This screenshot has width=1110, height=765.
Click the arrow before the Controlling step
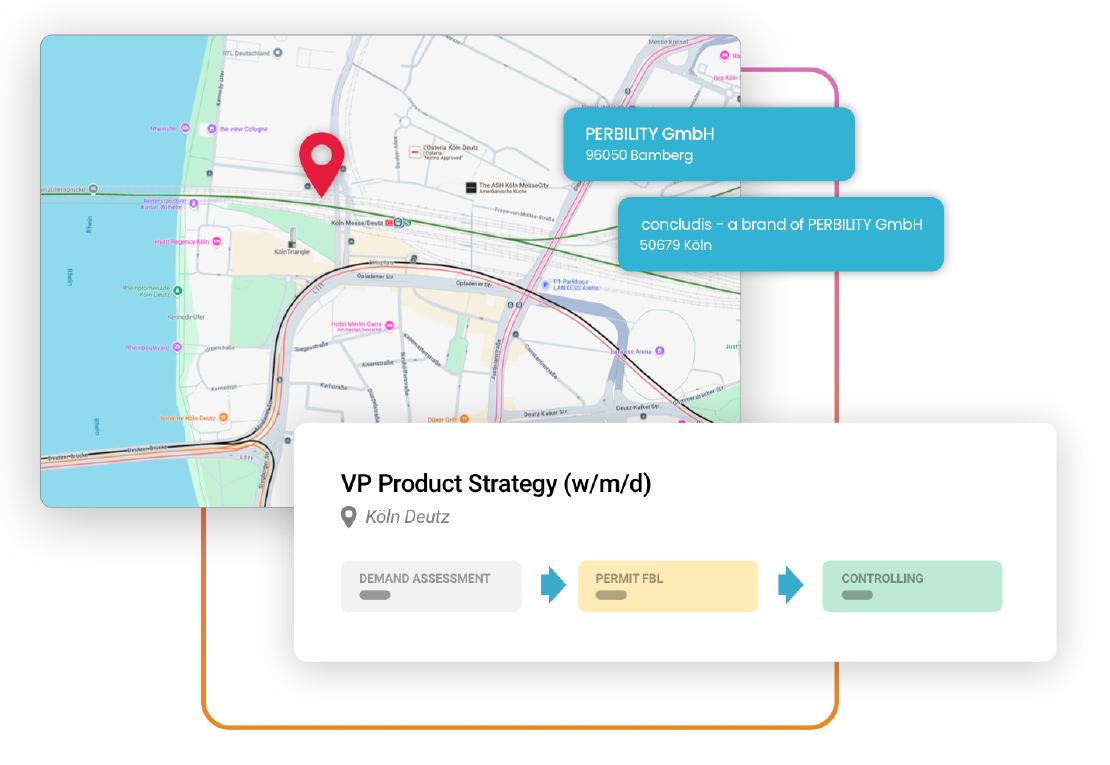tap(790, 585)
